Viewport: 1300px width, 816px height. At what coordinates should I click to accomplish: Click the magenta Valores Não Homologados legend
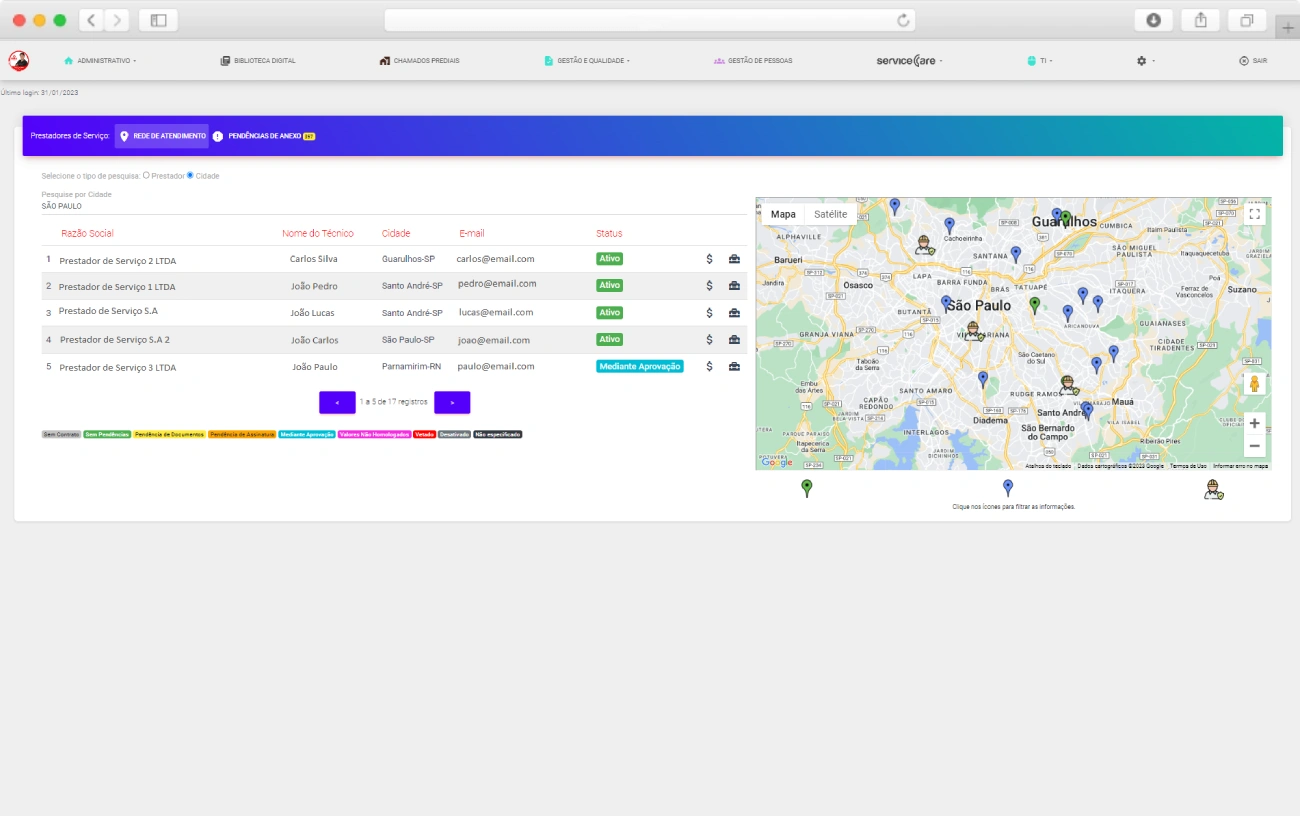(x=374, y=435)
